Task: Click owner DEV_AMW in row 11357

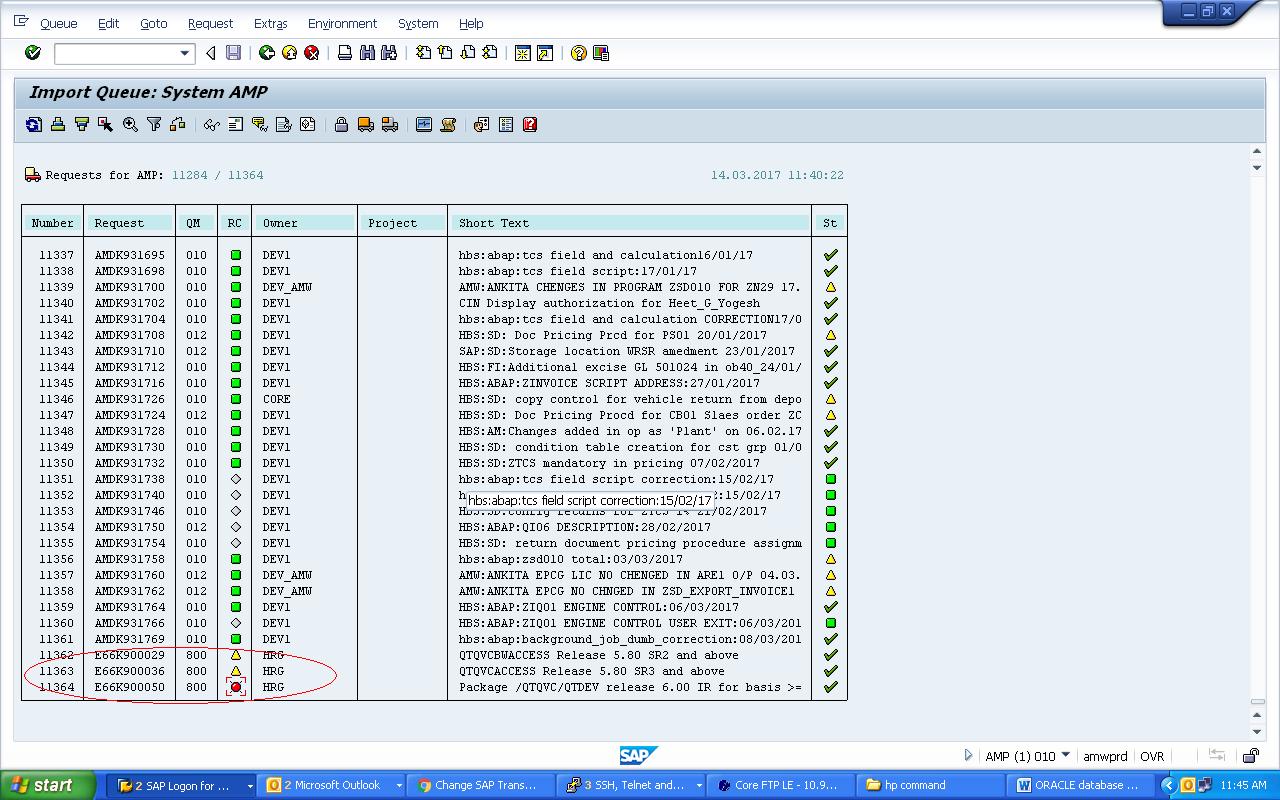Action: tap(287, 575)
